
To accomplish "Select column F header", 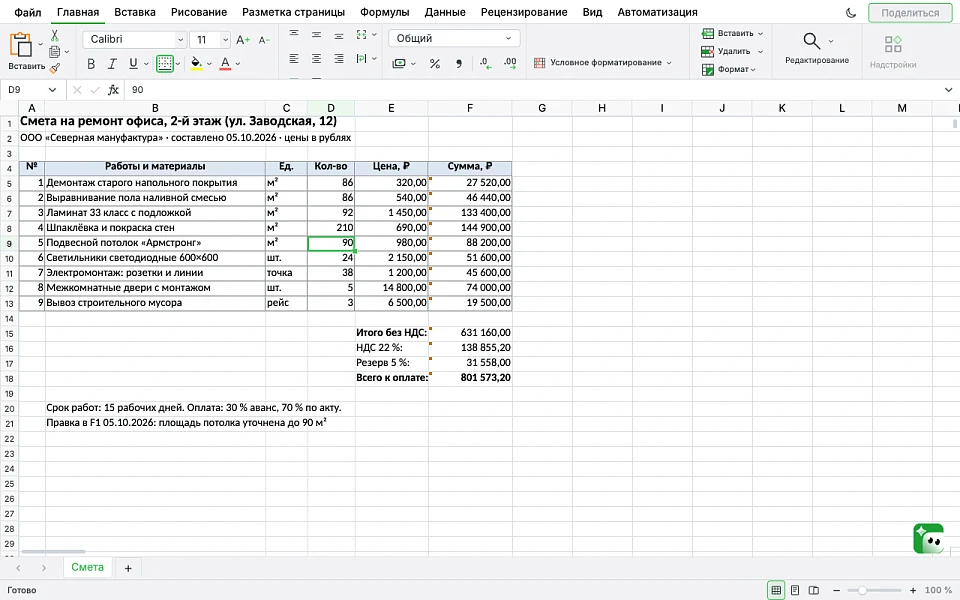I will pyautogui.click(x=470, y=108).
